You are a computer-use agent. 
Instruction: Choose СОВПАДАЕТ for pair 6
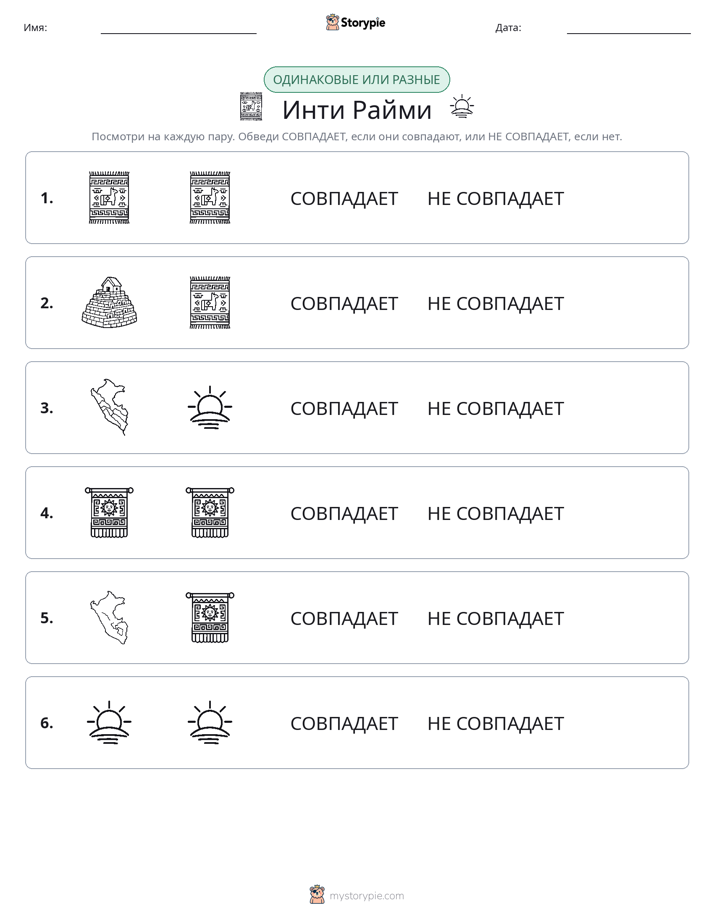coord(344,723)
